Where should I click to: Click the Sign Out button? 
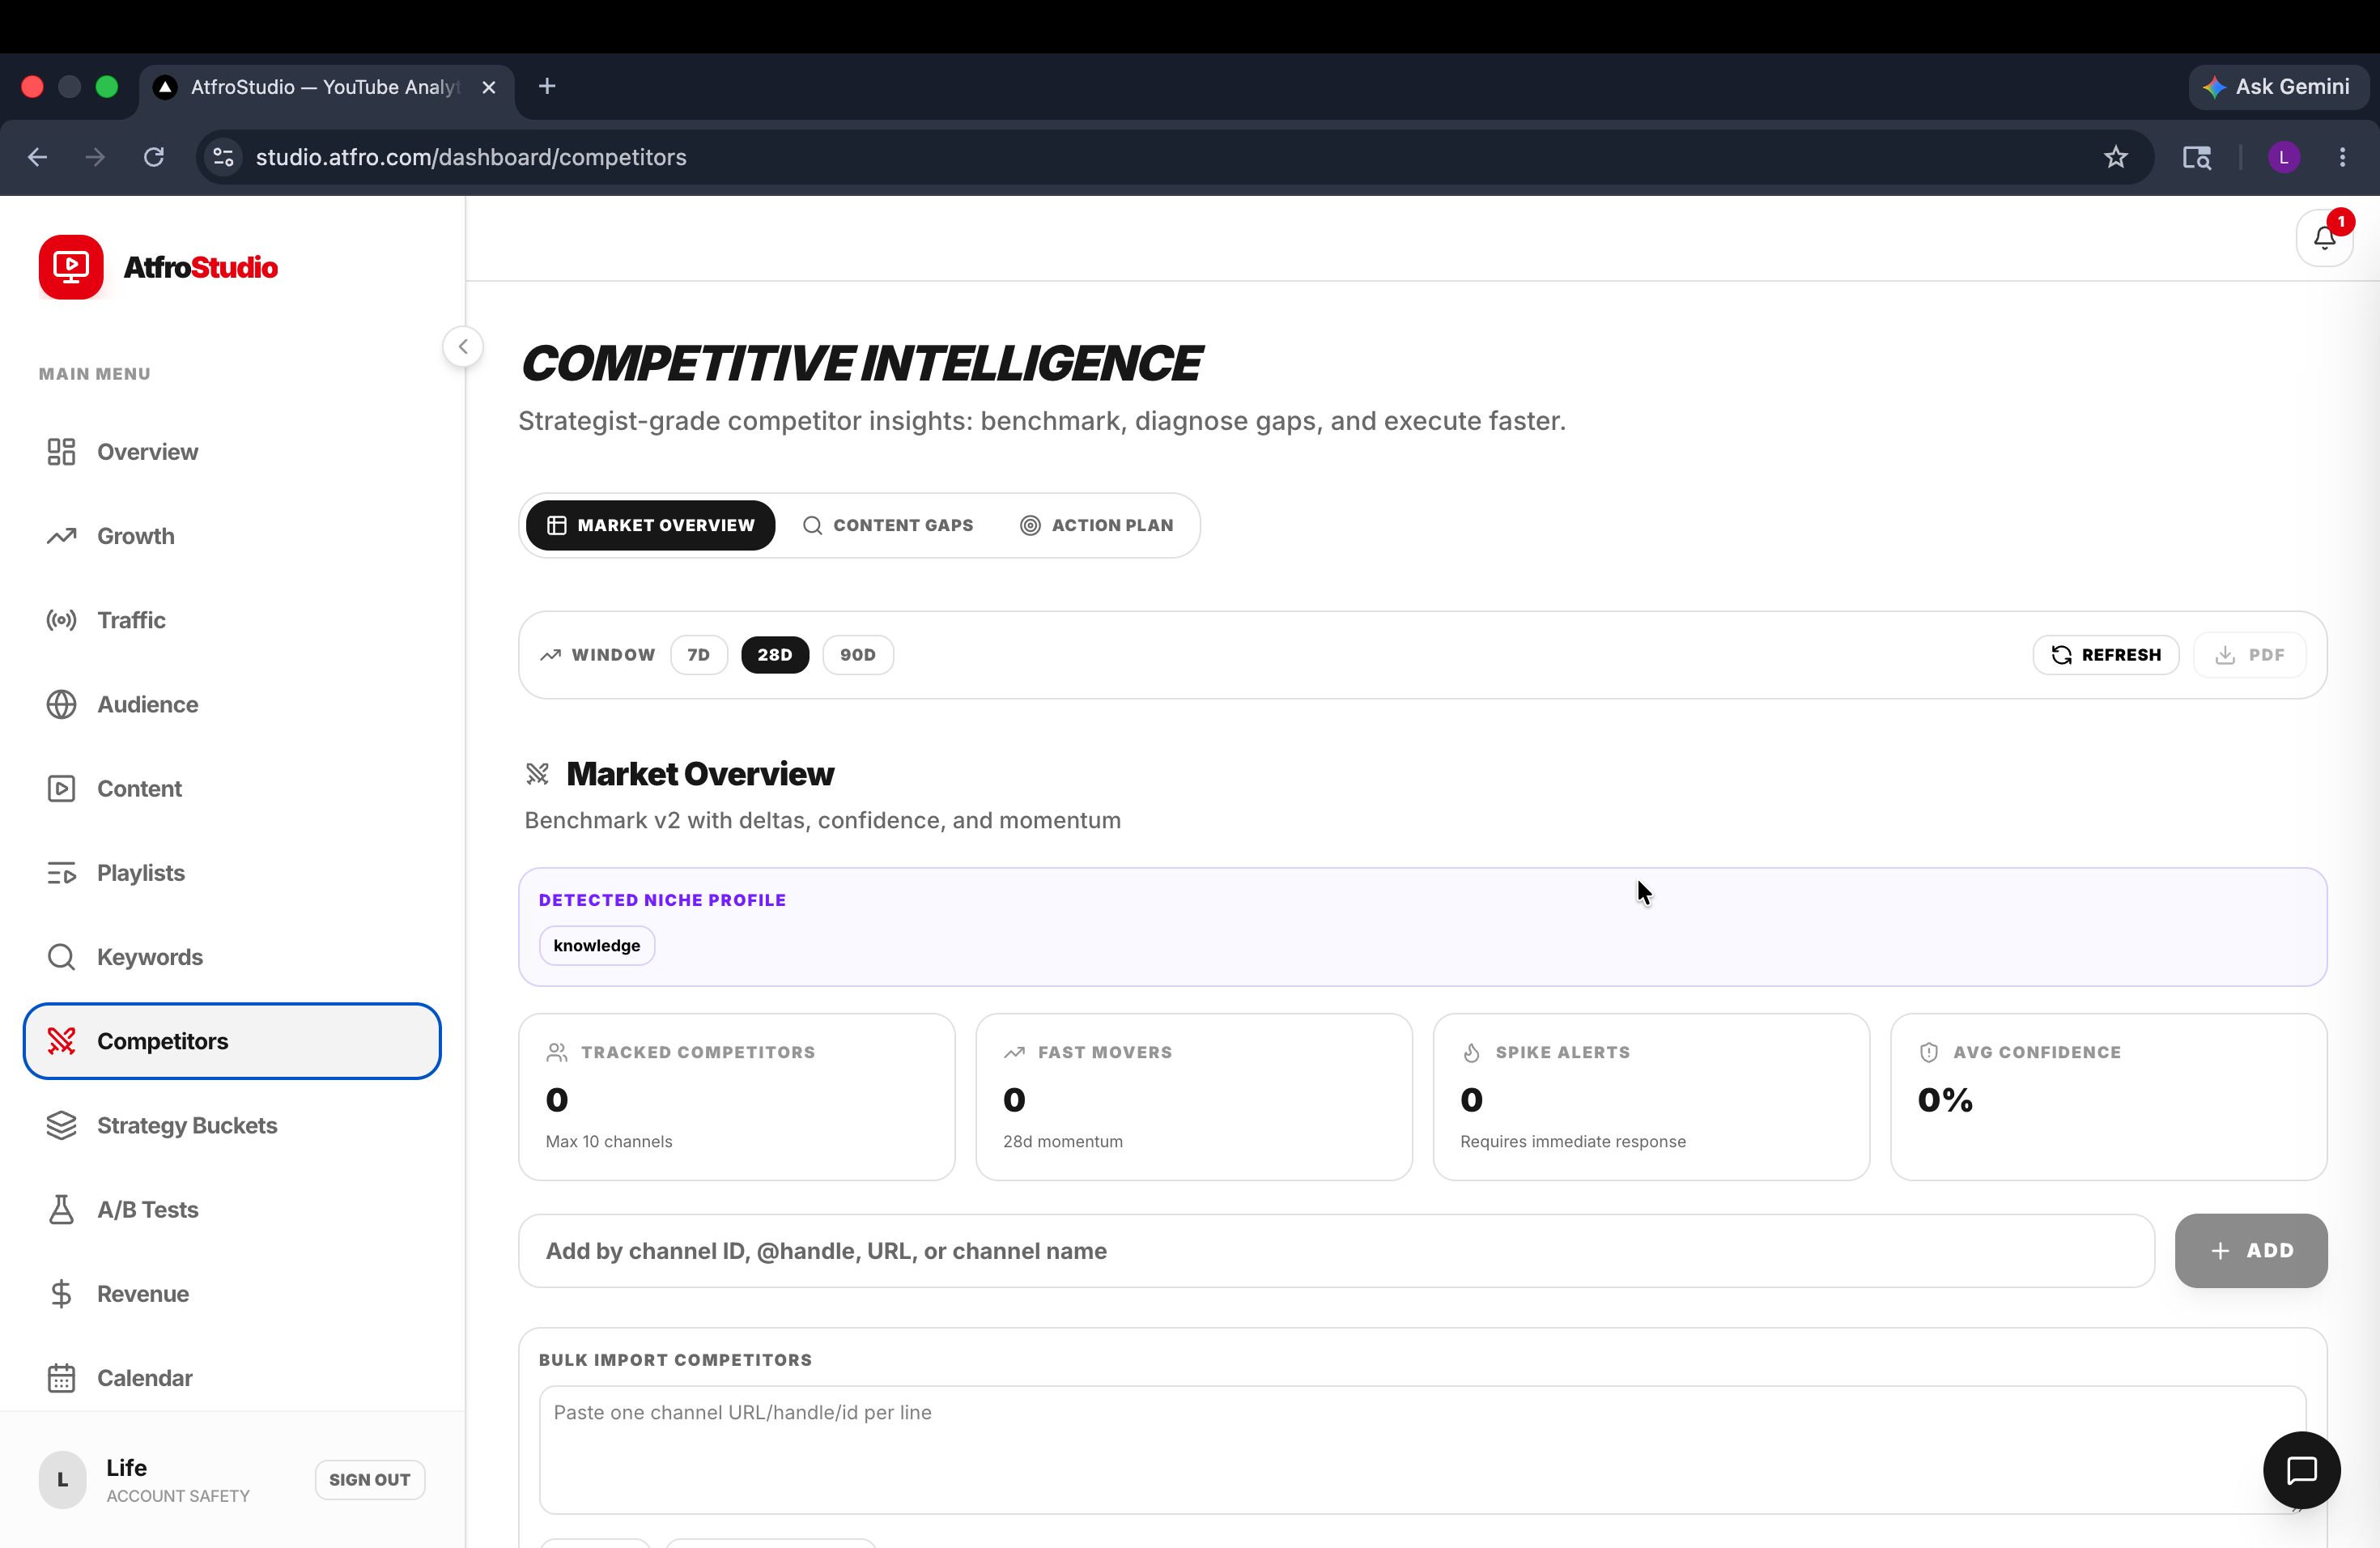click(370, 1480)
